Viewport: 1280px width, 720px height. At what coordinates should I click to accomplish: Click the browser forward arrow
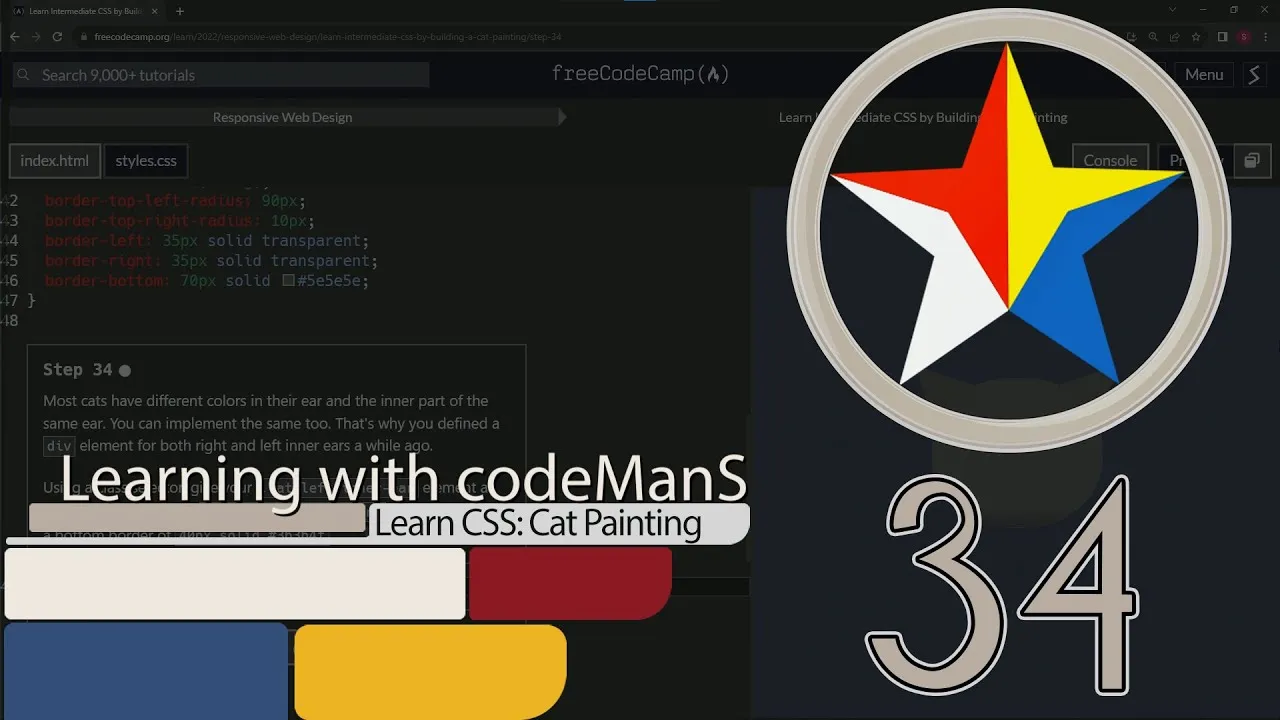pyautogui.click(x=36, y=37)
